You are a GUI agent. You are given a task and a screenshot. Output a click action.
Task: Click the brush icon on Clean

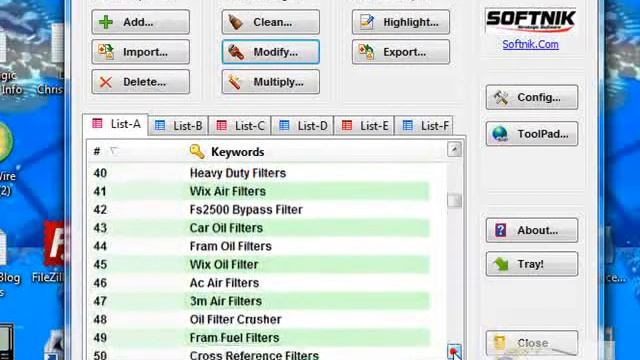click(x=236, y=22)
